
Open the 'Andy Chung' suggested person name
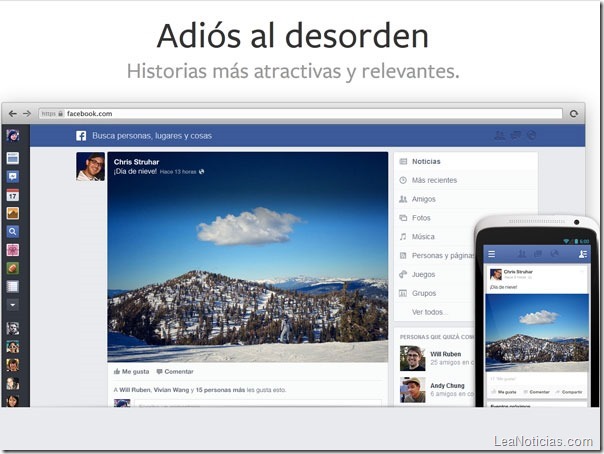pos(447,386)
